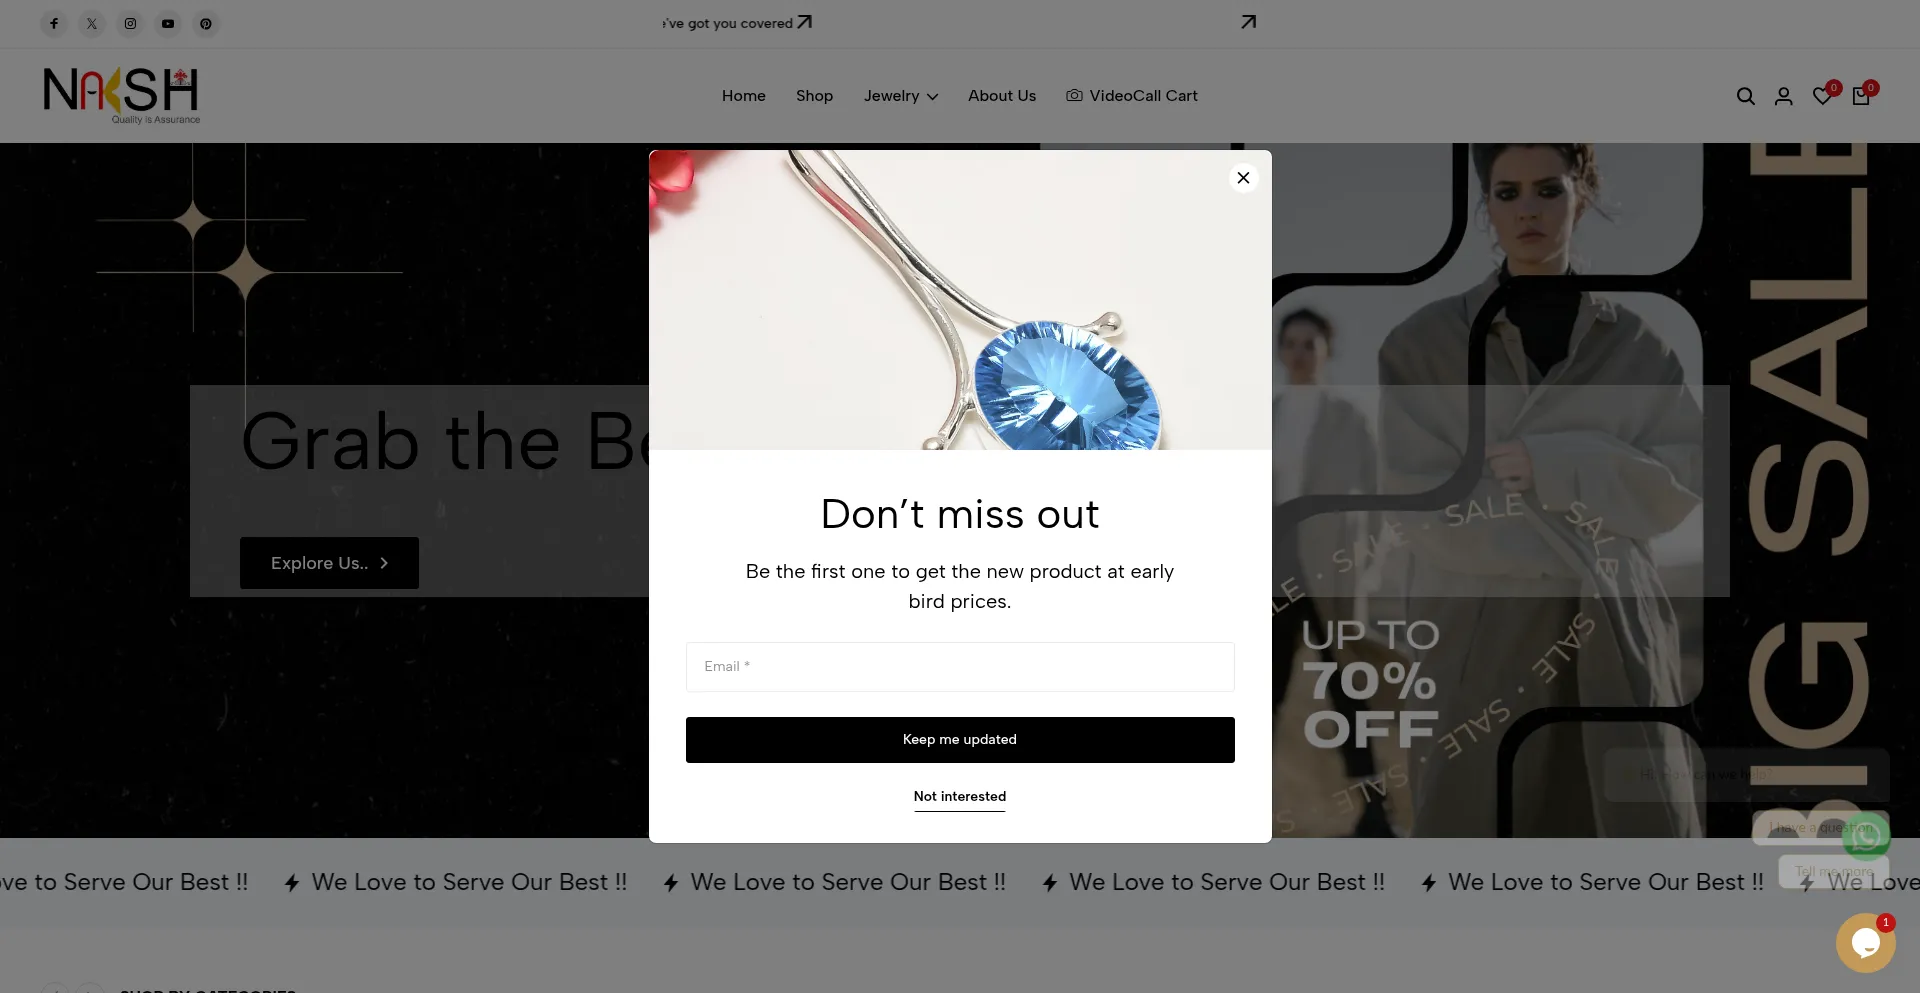
Task: Open the About Us page
Action: (1002, 96)
